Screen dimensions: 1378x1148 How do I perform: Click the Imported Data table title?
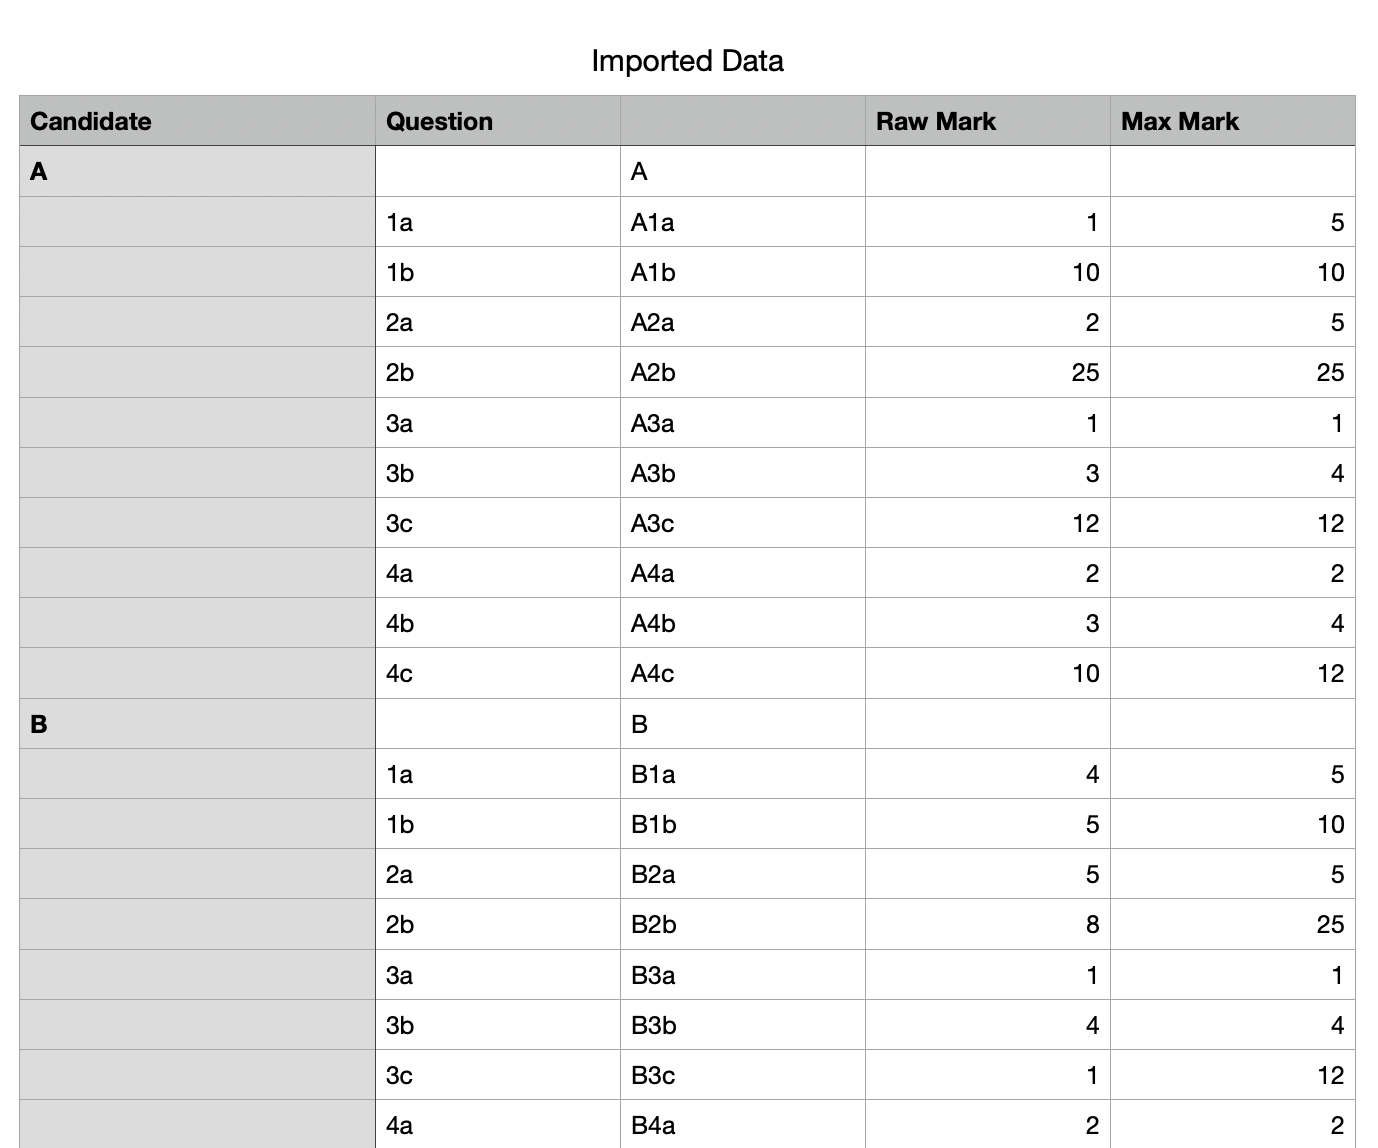(687, 61)
